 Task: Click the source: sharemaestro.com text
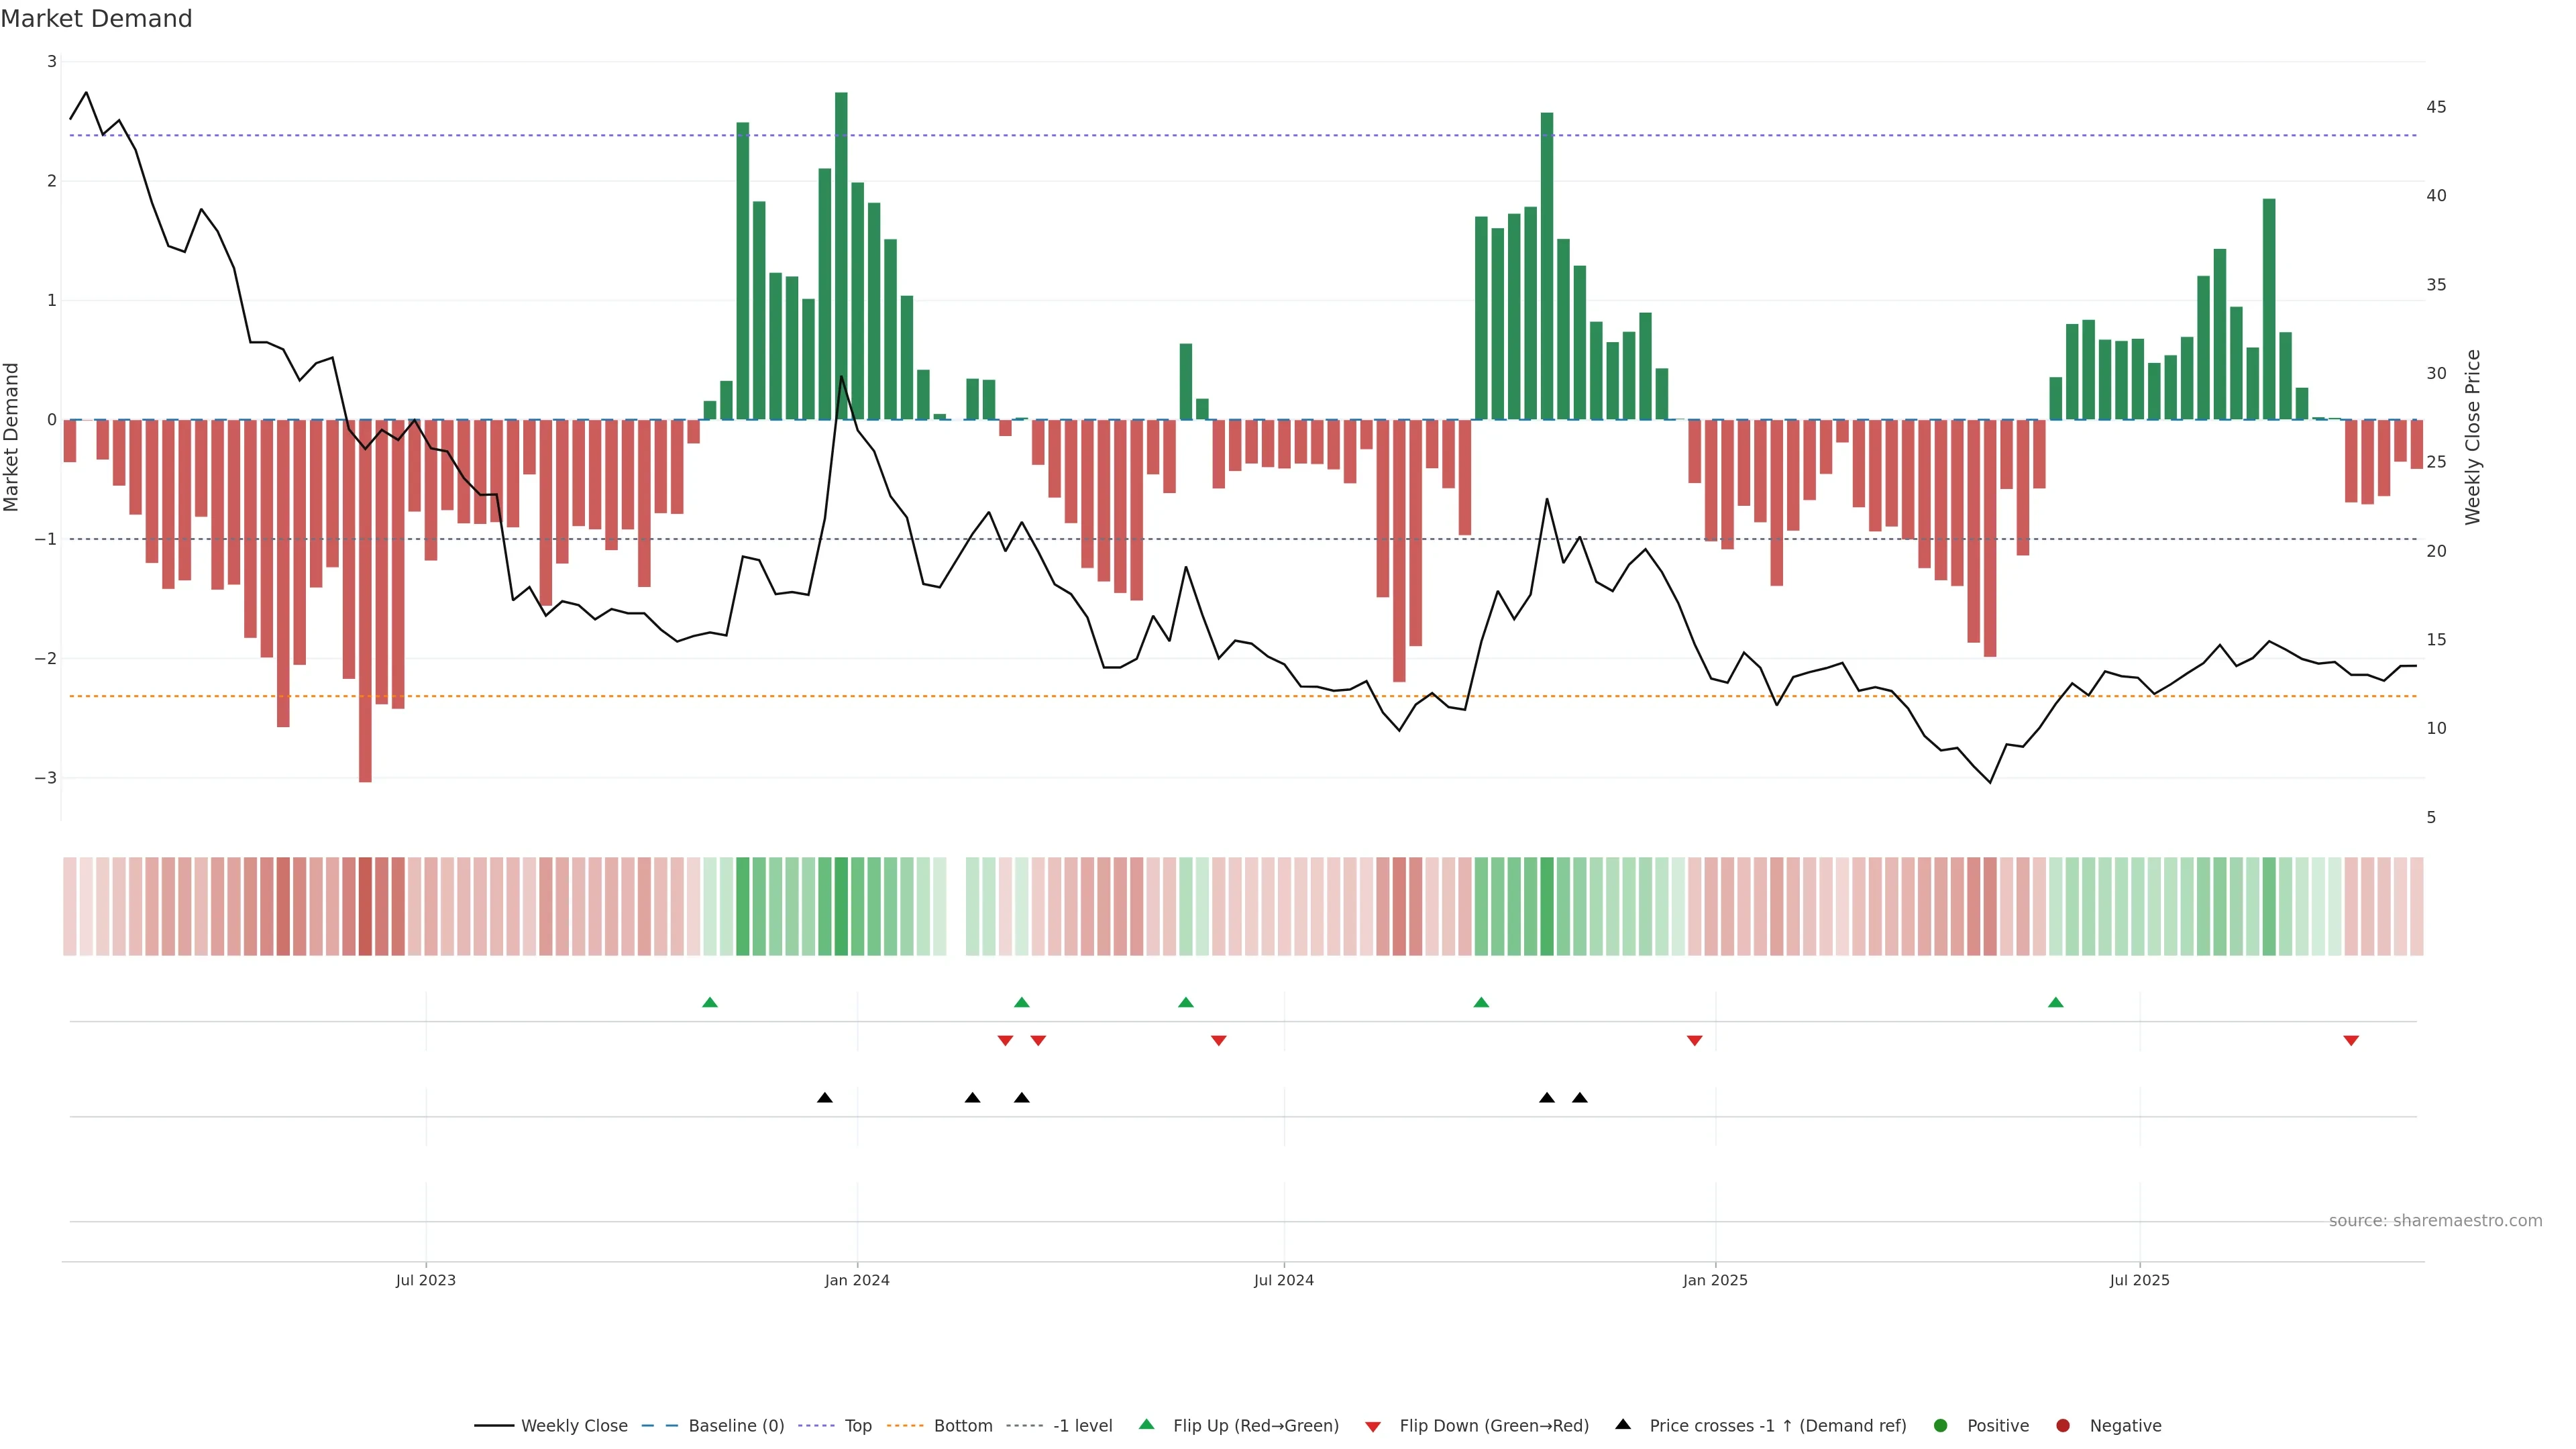(x=2435, y=1220)
